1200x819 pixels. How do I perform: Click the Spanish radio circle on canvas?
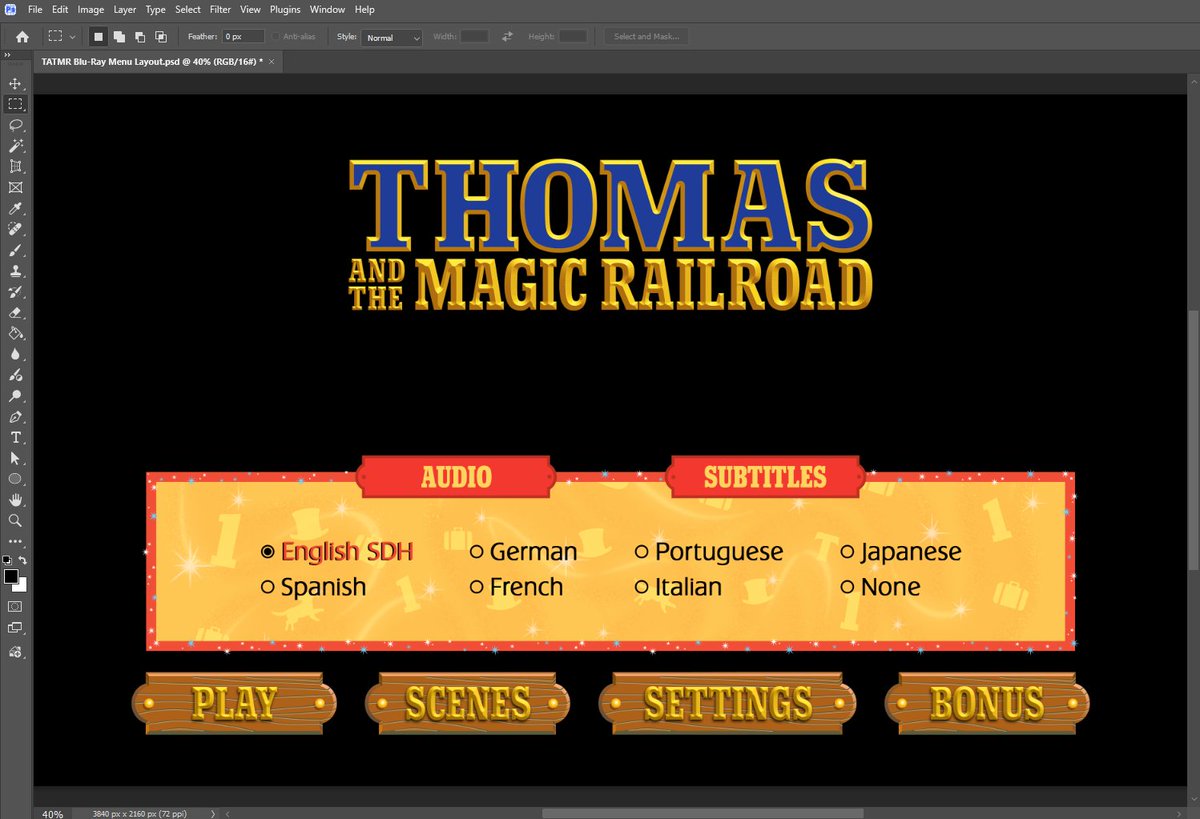pyautogui.click(x=267, y=587)
